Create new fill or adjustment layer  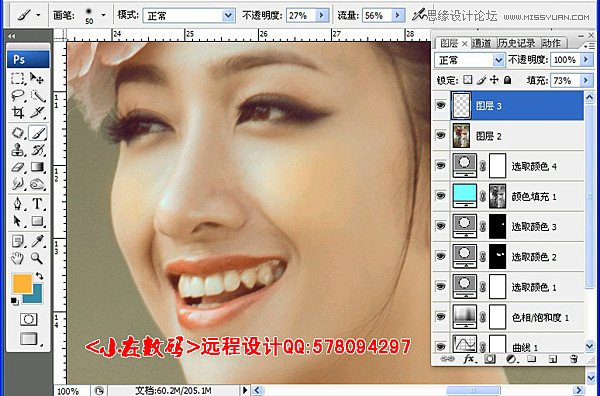[511, 359]
